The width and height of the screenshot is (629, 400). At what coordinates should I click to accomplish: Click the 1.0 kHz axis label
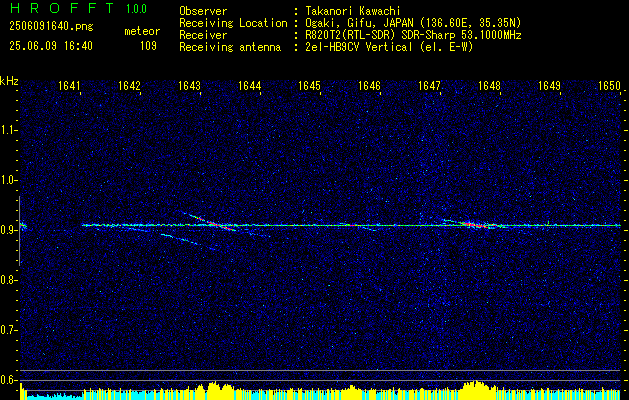point(8,180)
